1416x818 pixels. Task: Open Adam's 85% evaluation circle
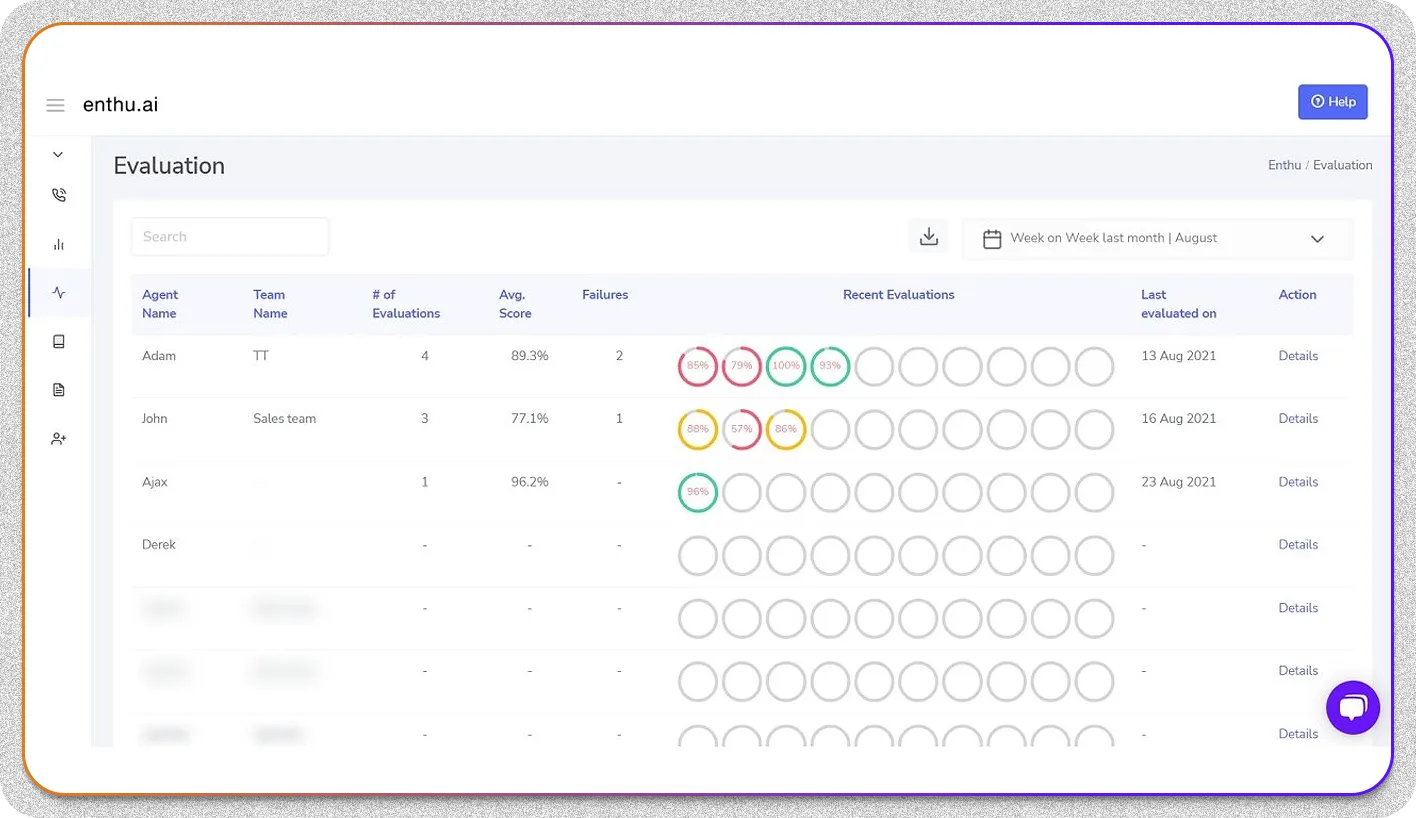pos(698,366)
